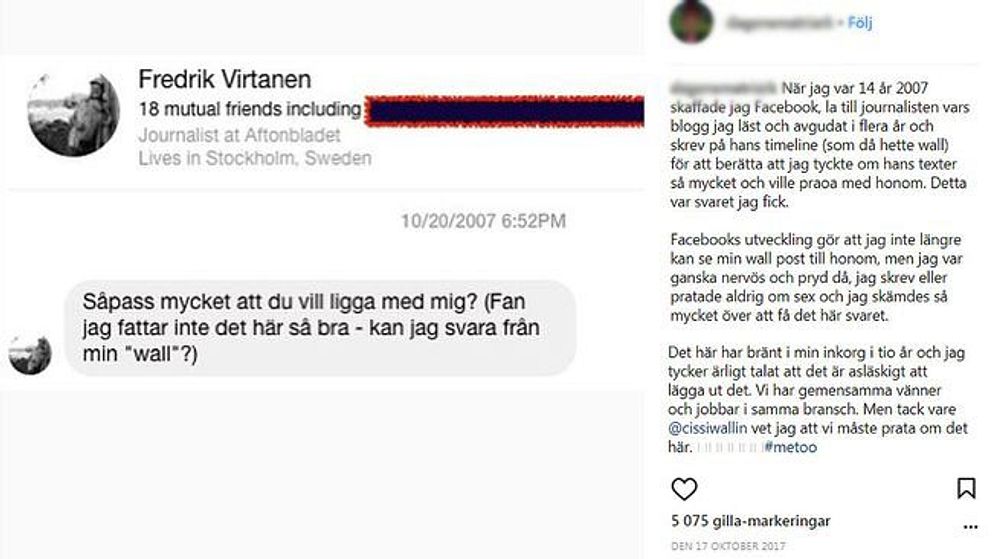The image size is (992, 559).
Task: Click the small avatar beside the message bubble
Action: click(30, 353)
